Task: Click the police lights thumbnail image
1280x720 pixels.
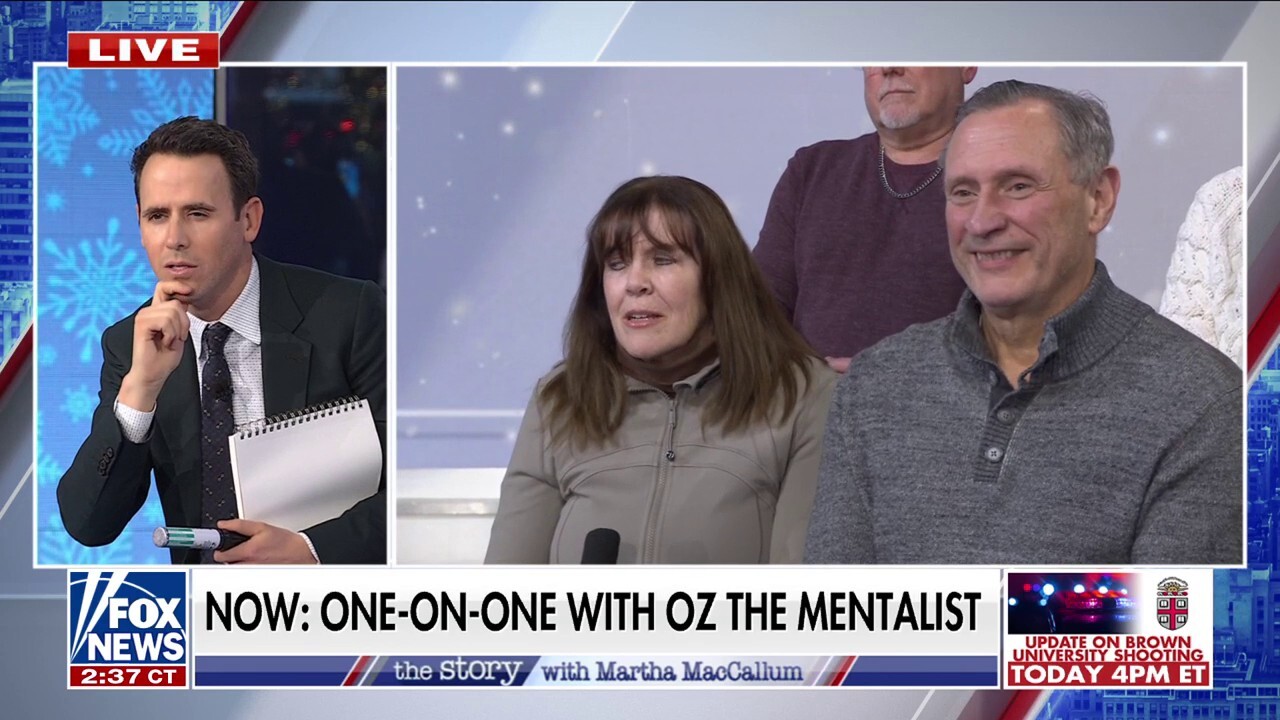Action: (x=1072, y=603)
